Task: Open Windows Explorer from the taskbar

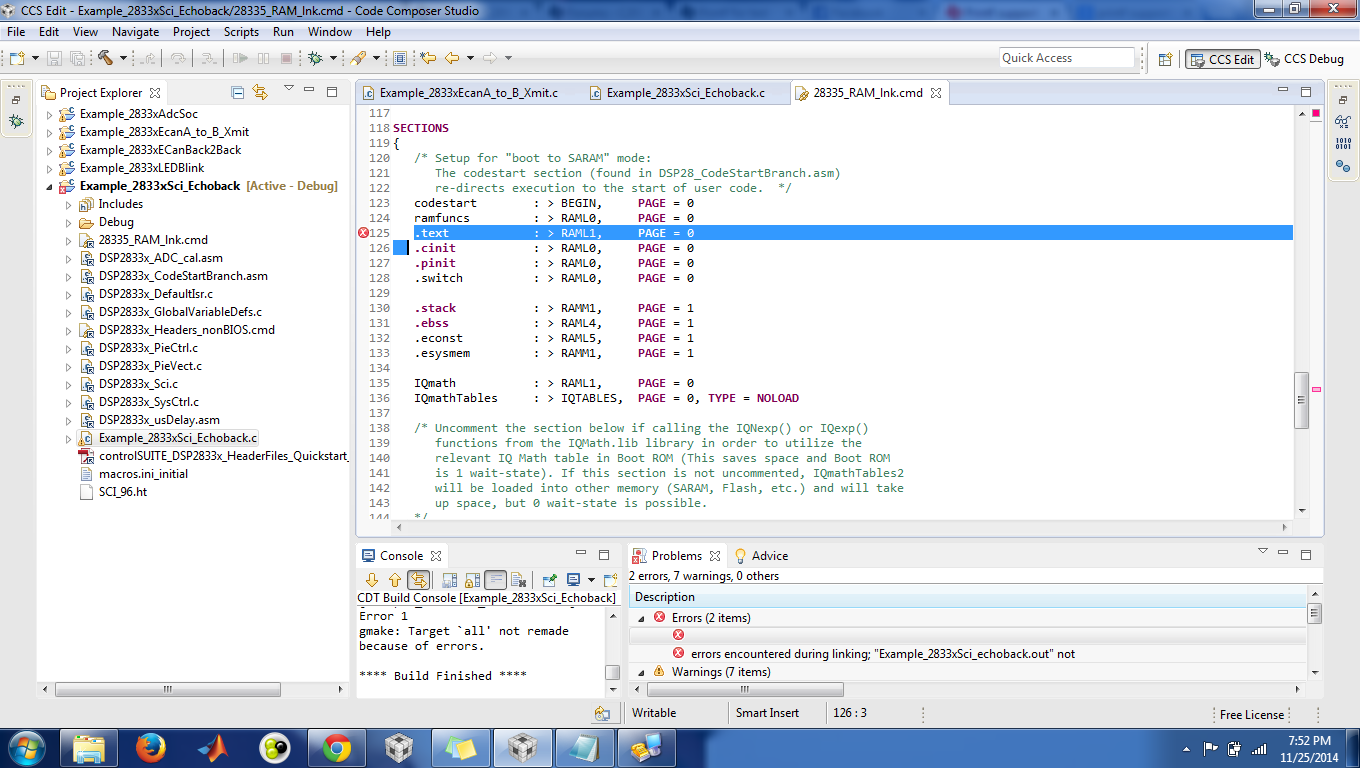Action: point(89,747)
